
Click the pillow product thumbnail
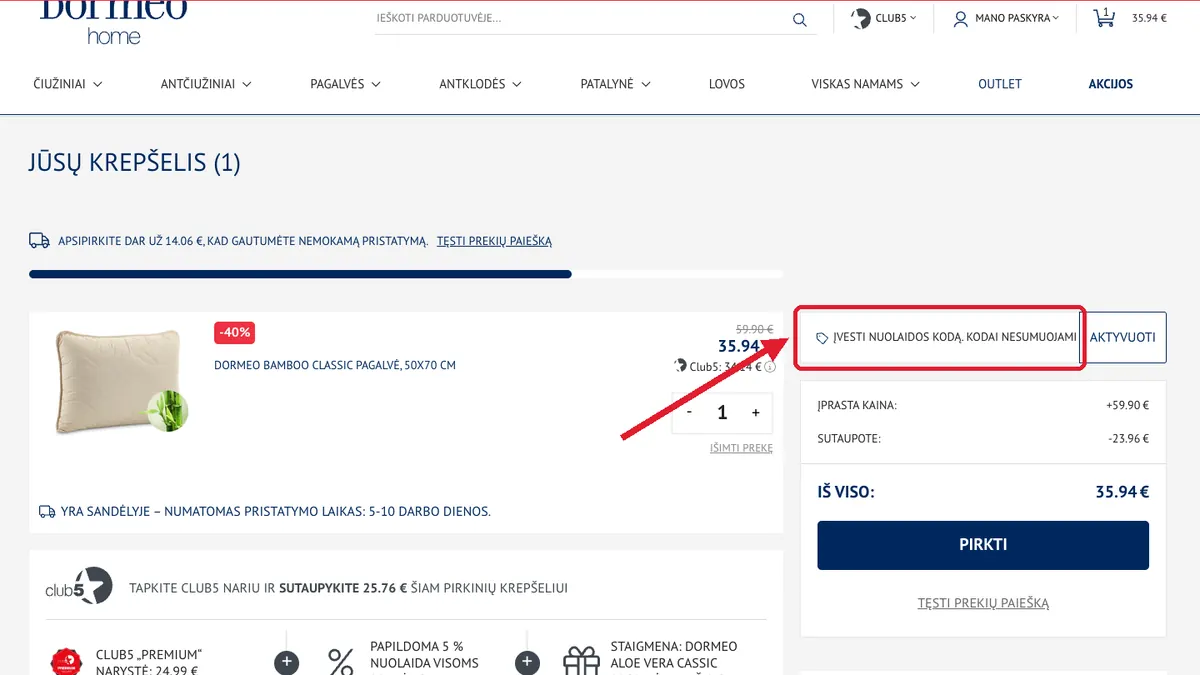click(x=119, y=381)
